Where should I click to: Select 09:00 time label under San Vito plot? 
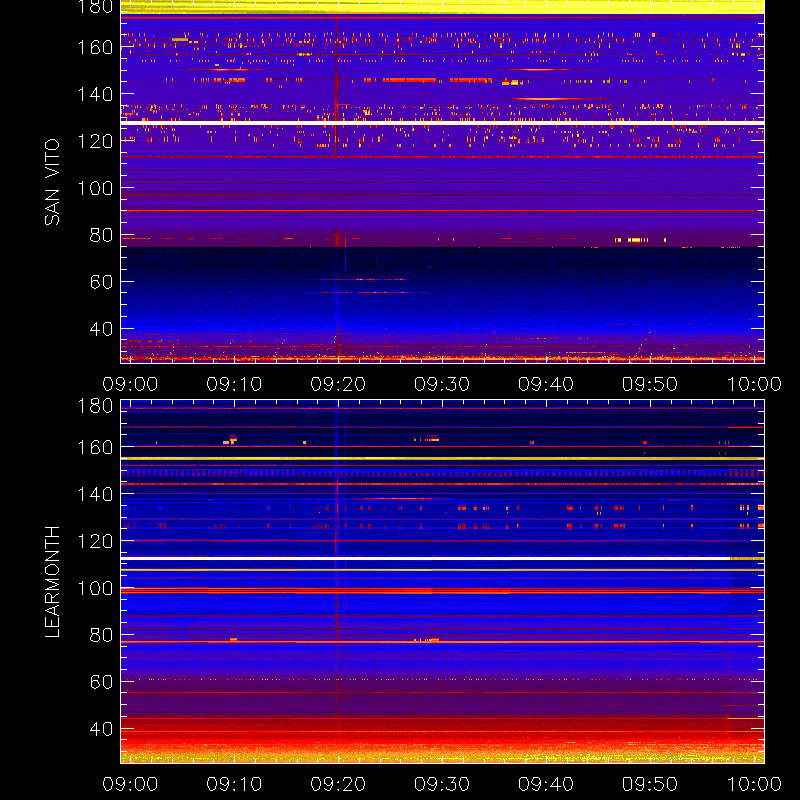[130, 384]
